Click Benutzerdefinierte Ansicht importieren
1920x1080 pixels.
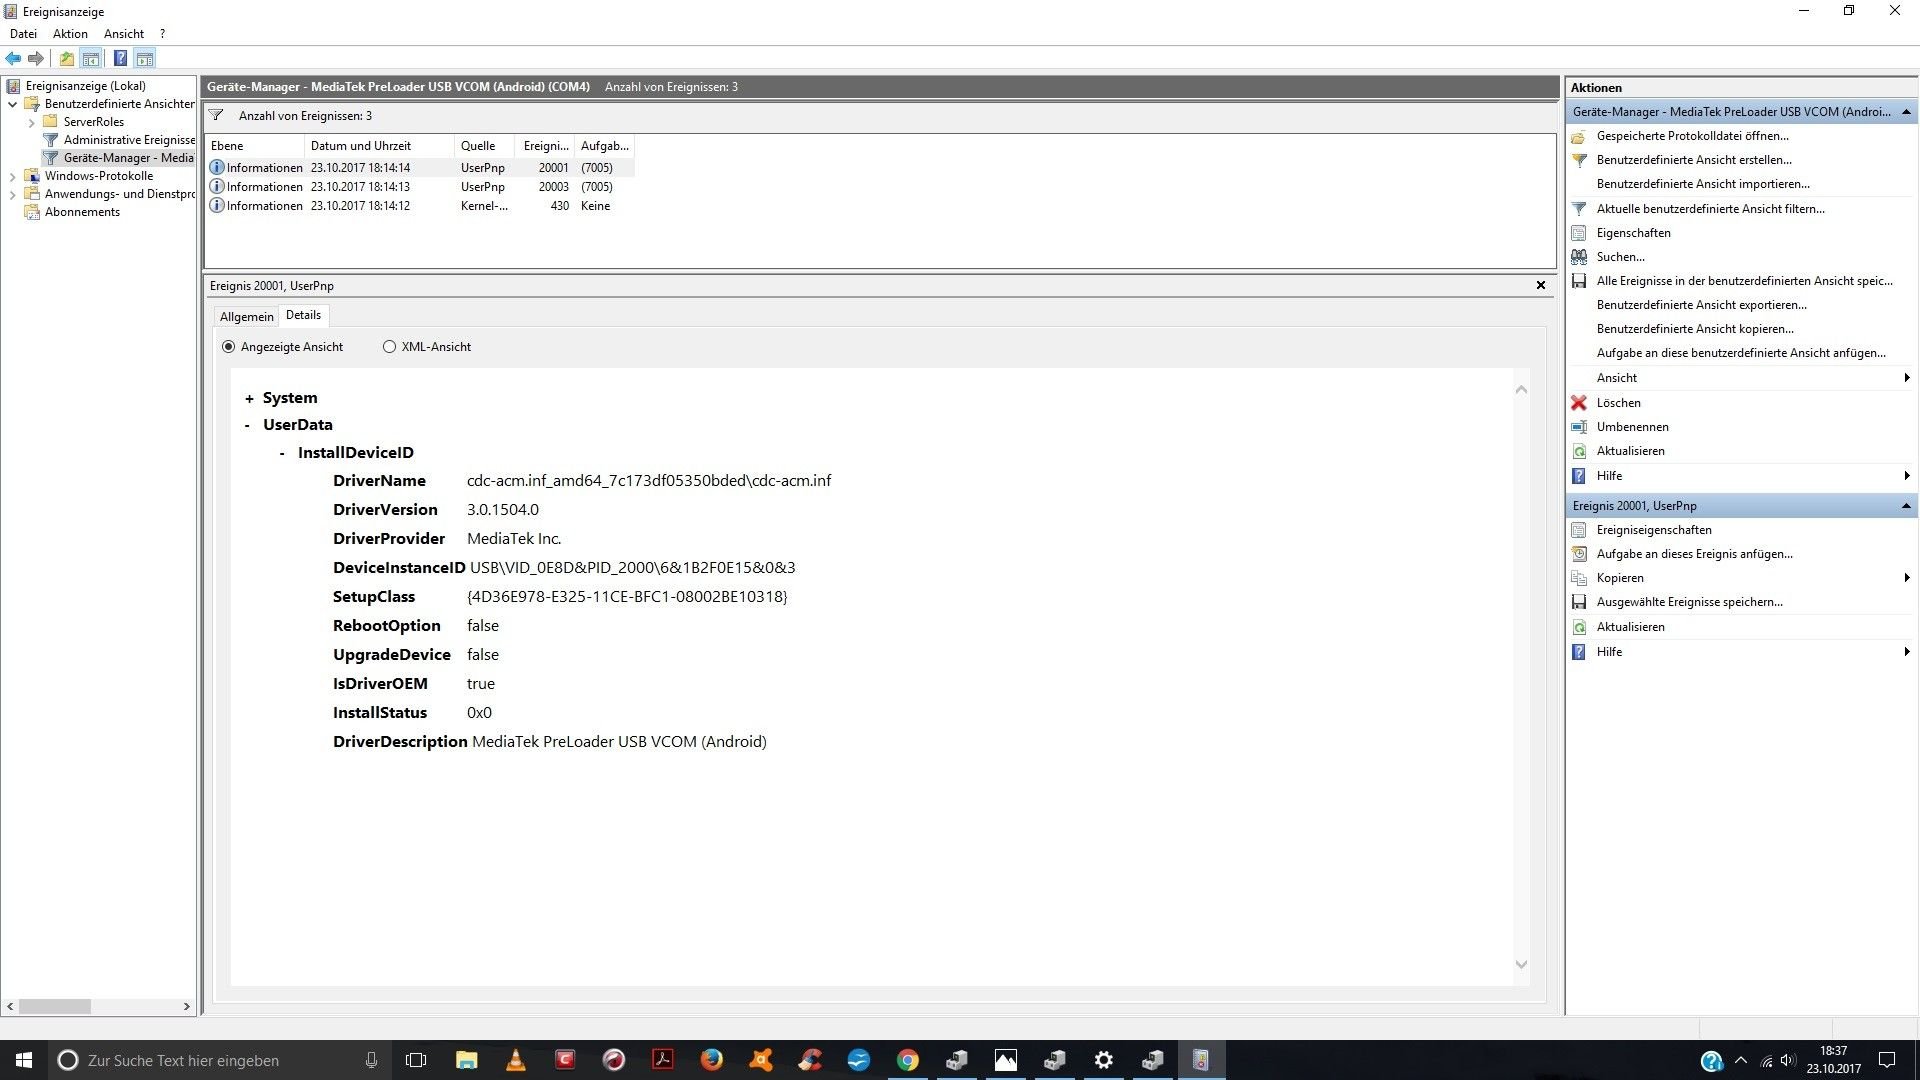click(x=1703, y=183)
